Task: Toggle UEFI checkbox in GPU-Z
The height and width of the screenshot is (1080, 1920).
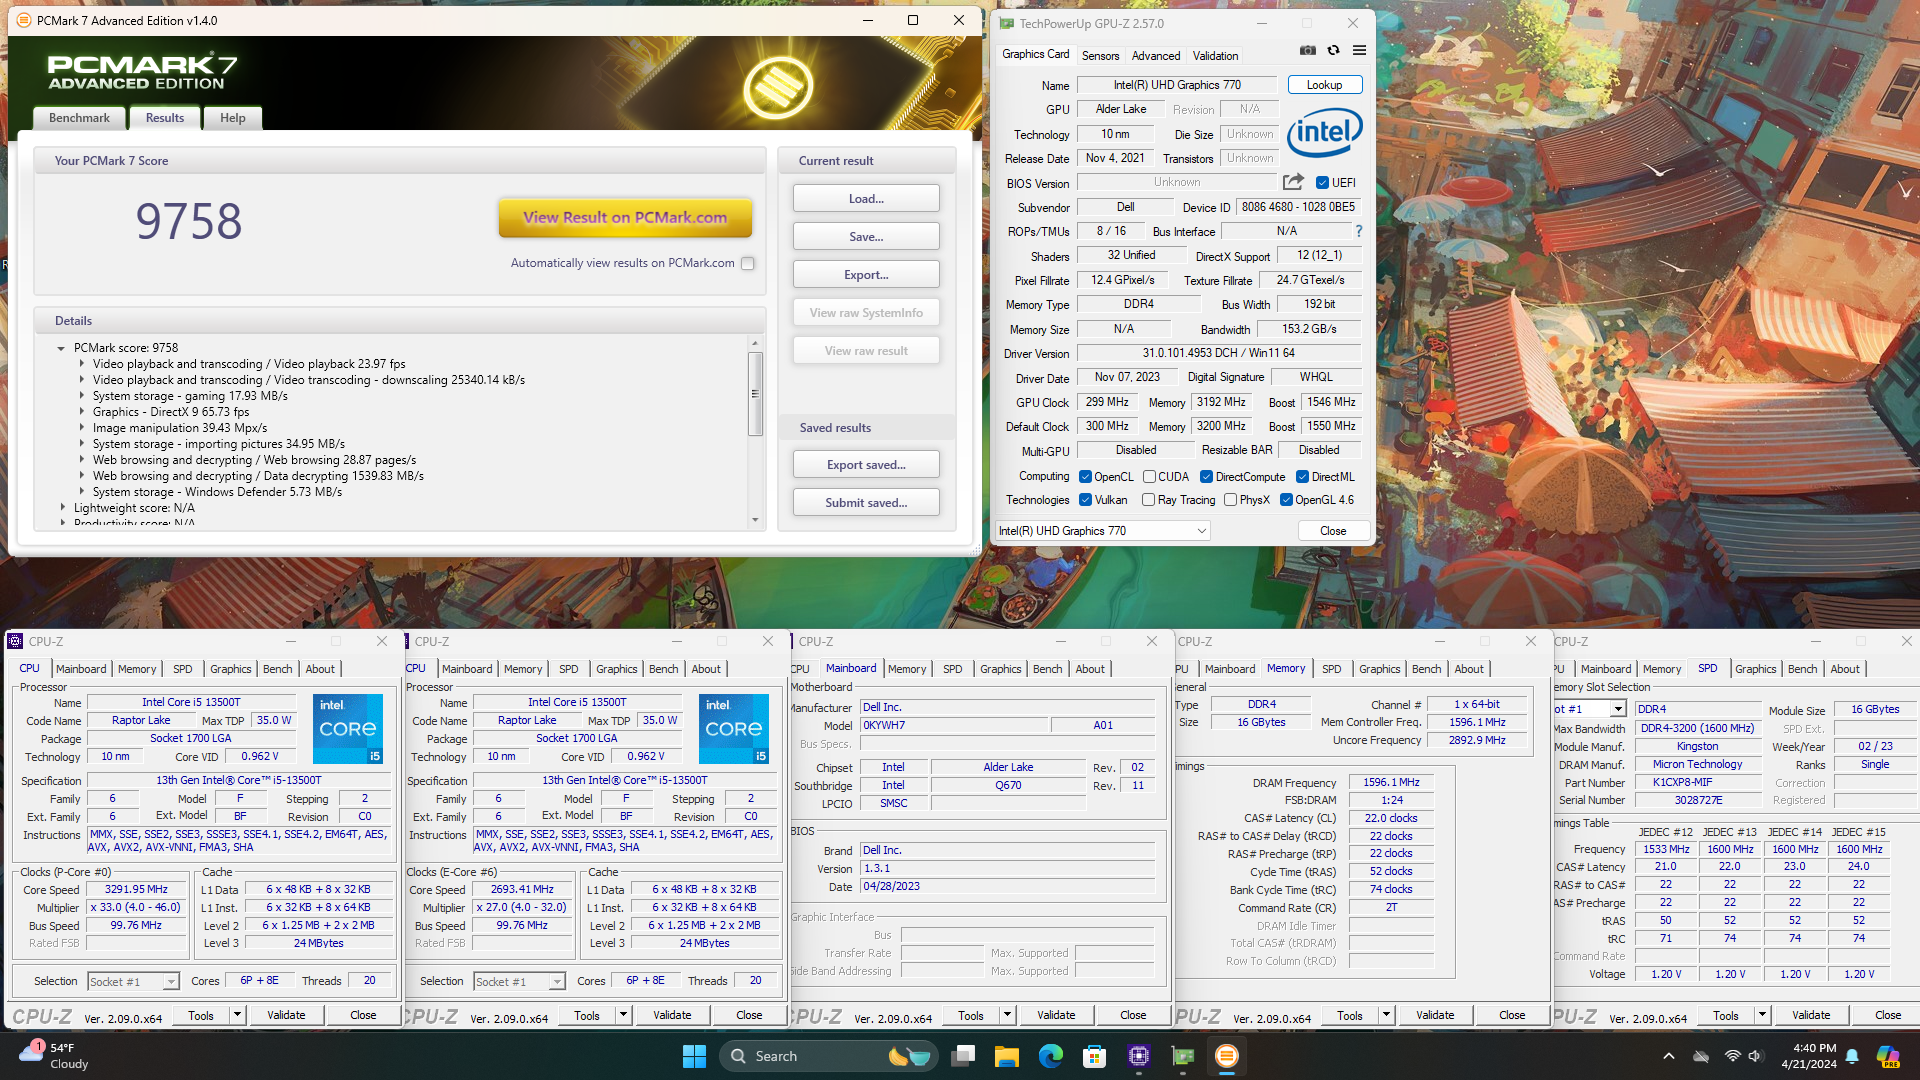Action: (x=1322, y=183)
